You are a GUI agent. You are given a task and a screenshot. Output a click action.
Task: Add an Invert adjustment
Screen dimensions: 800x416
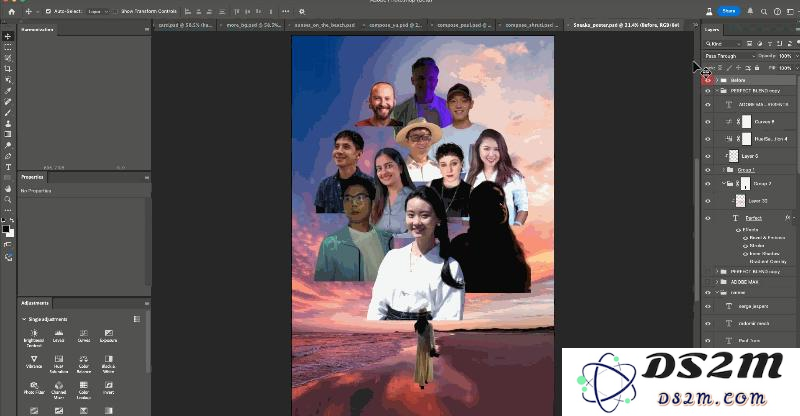tap(108, 388)
